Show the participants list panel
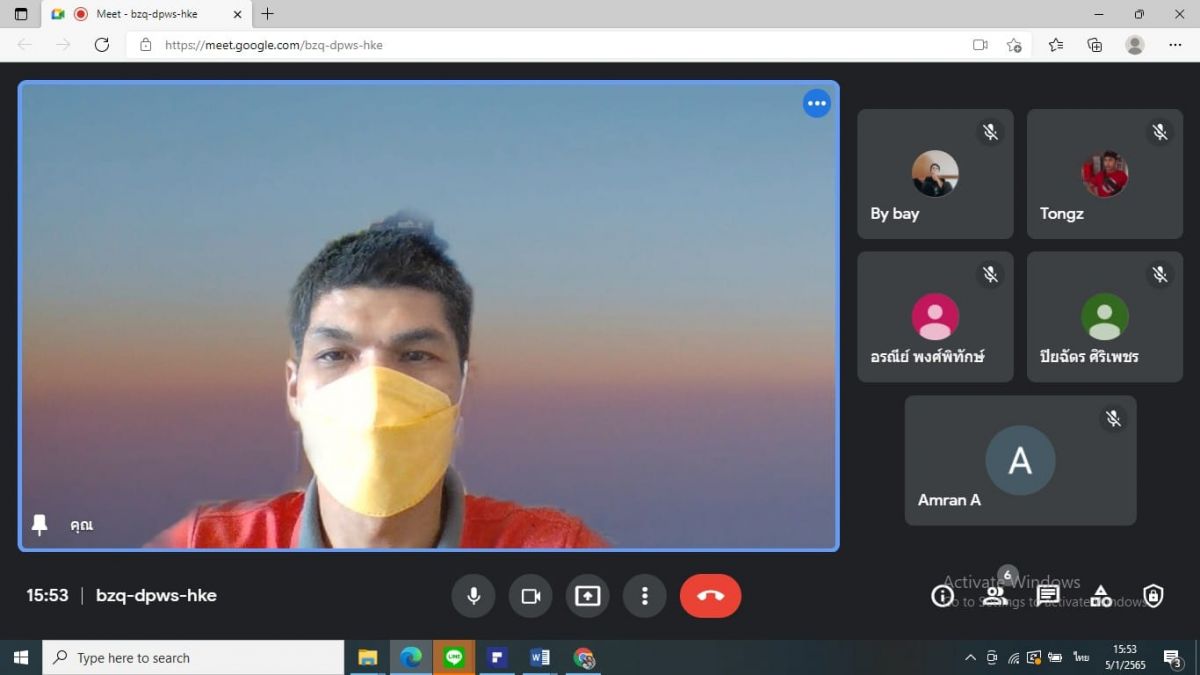The height and width of the screenshot is (675, 1200). pos(994,596)
